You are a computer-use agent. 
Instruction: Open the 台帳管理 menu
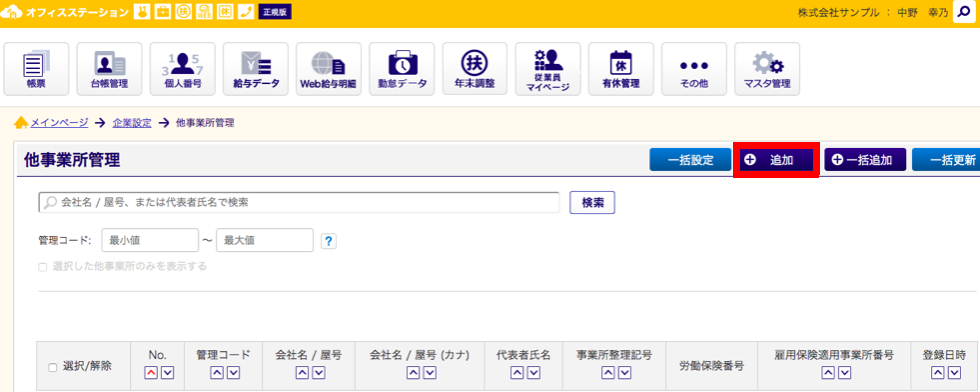pos(109,69)
